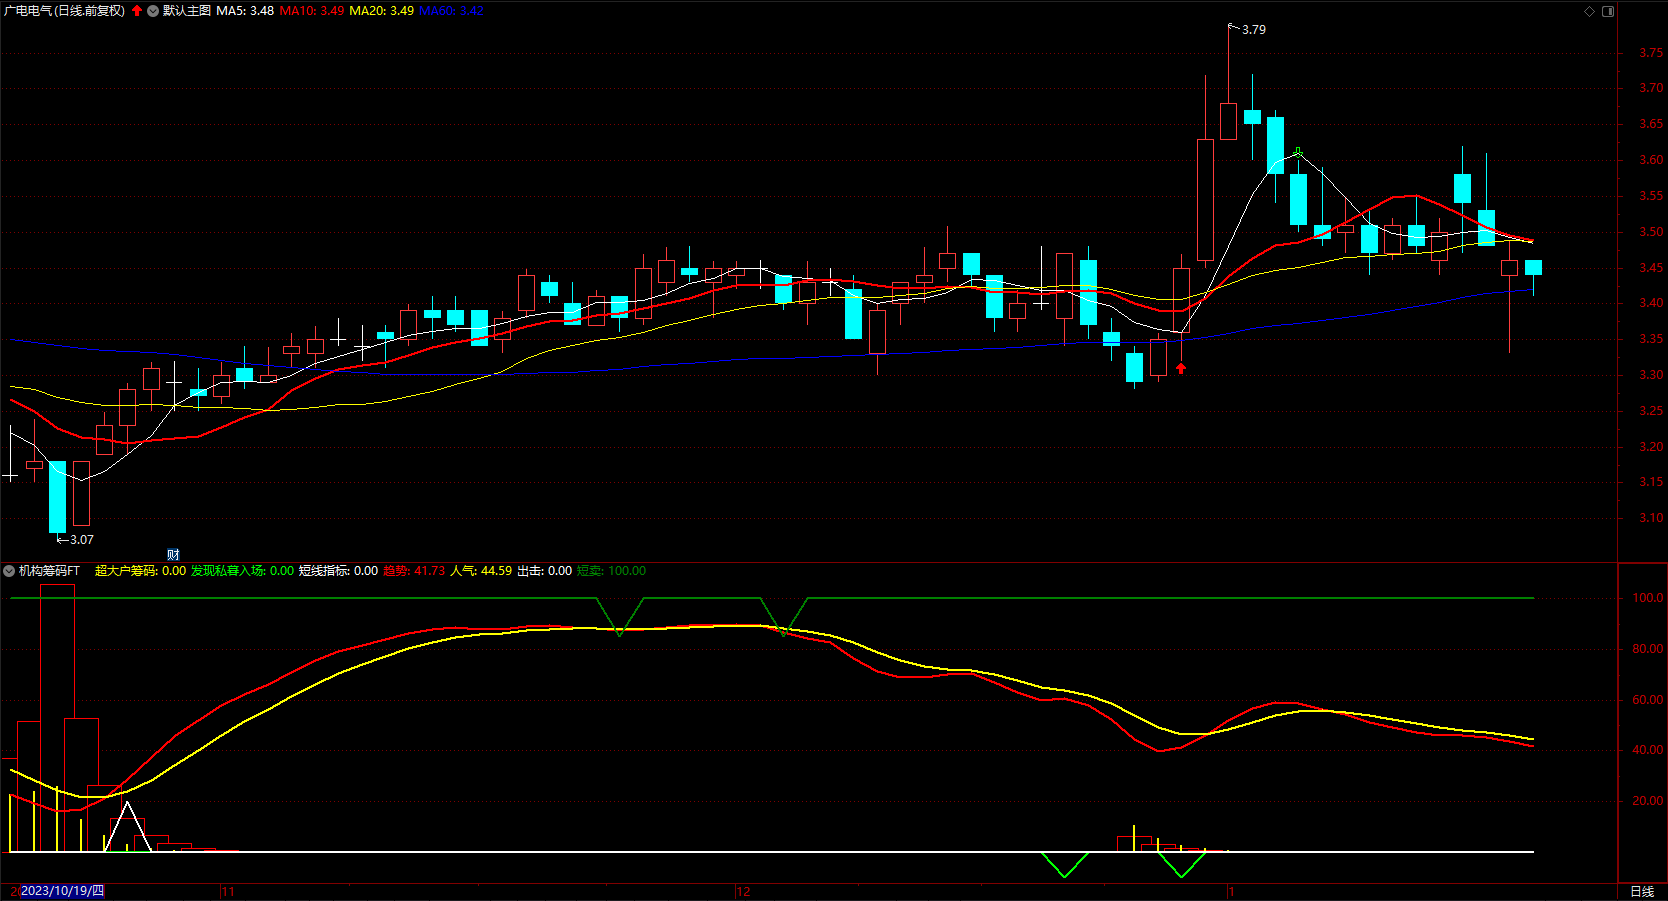The image size is (1668, 901).
Task: Select the MA5: 3.48 indicator label
Action: click(245, 11)
